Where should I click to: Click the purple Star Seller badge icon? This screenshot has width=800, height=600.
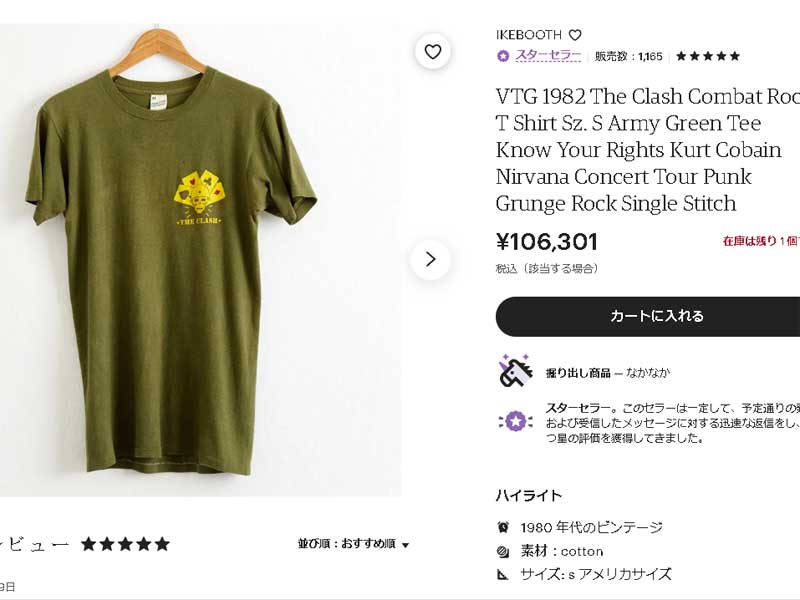(x=503, y=56)
